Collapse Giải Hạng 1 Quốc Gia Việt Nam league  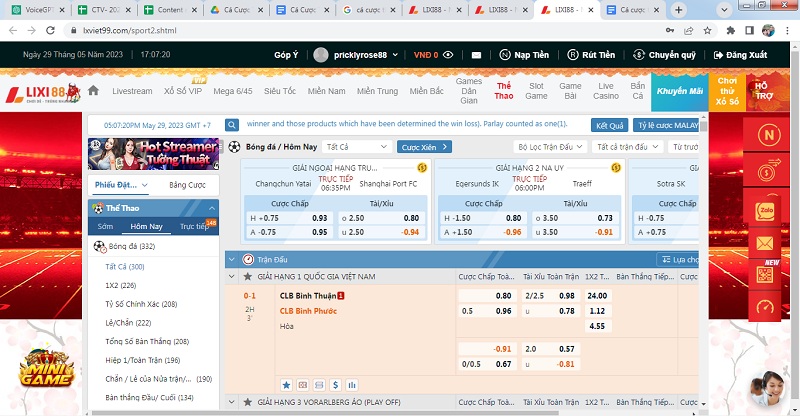coord(232,277)
